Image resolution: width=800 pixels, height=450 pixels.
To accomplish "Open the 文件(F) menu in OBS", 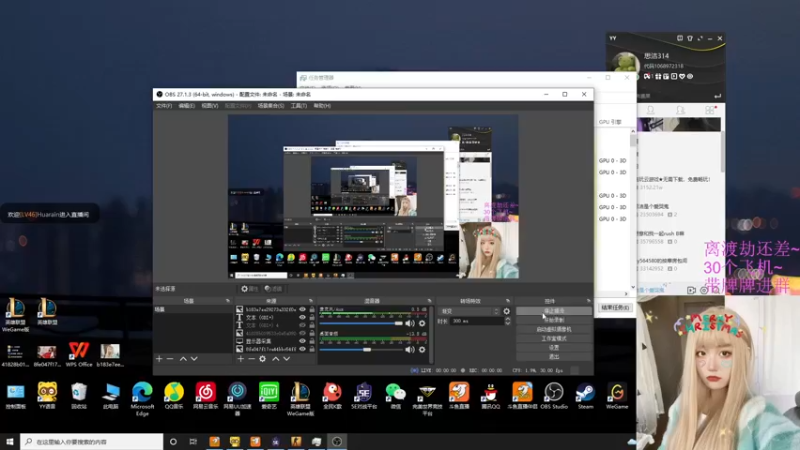I will [x=164, y=106].
